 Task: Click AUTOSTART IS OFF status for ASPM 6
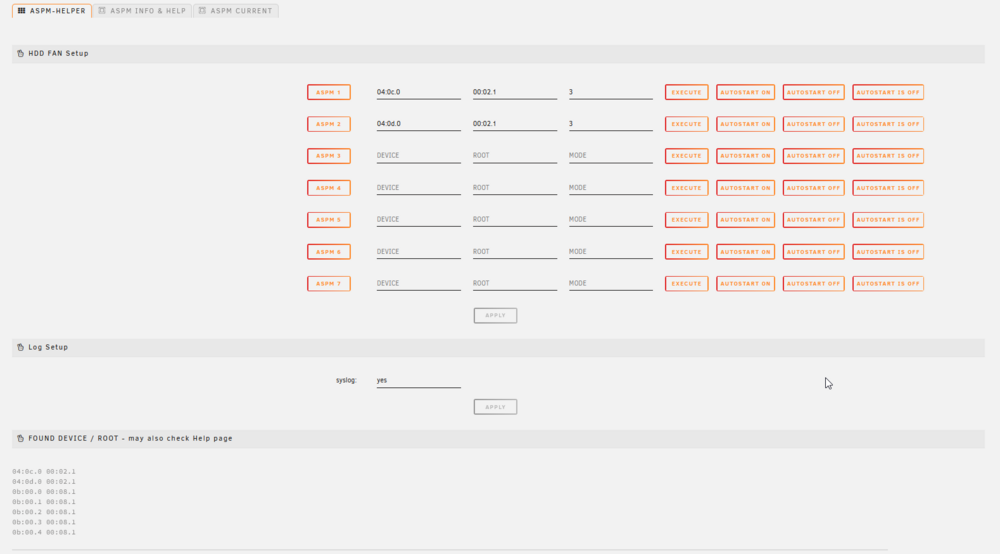tap(888, 252)
